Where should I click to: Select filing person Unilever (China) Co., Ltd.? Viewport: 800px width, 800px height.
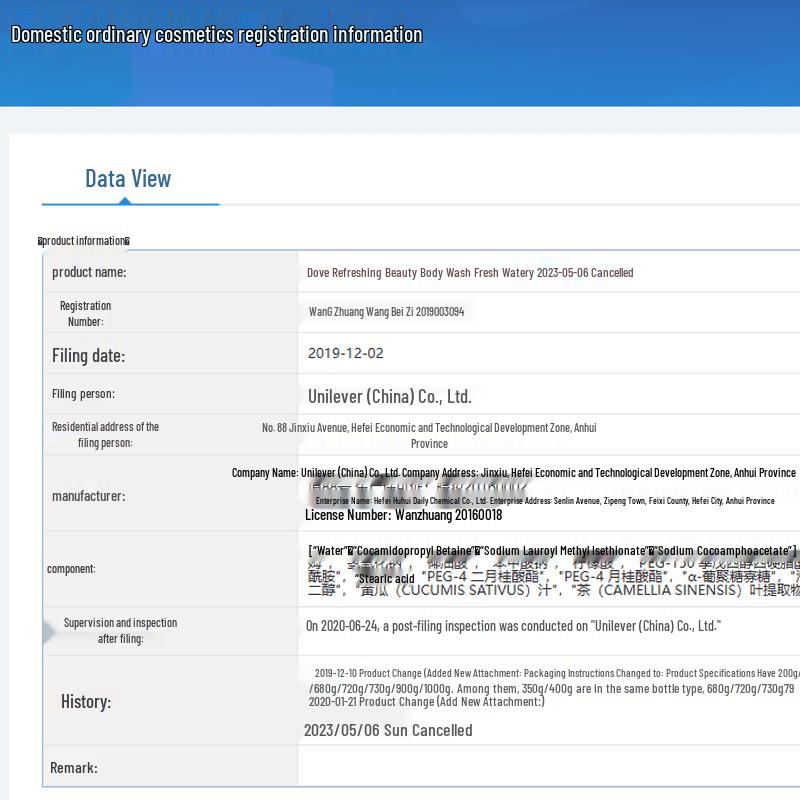pyautogui.click(x=389, y=396)
